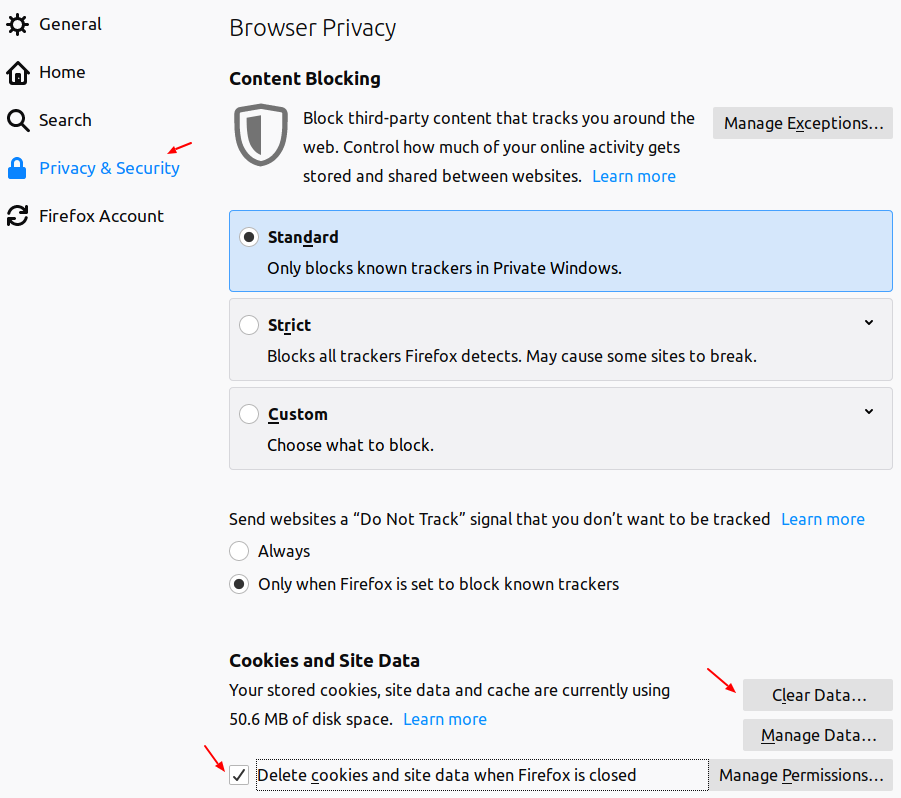Click the Content Blocking shield icon
Screen dimensions: 901x798
click(x=261, y=134)
